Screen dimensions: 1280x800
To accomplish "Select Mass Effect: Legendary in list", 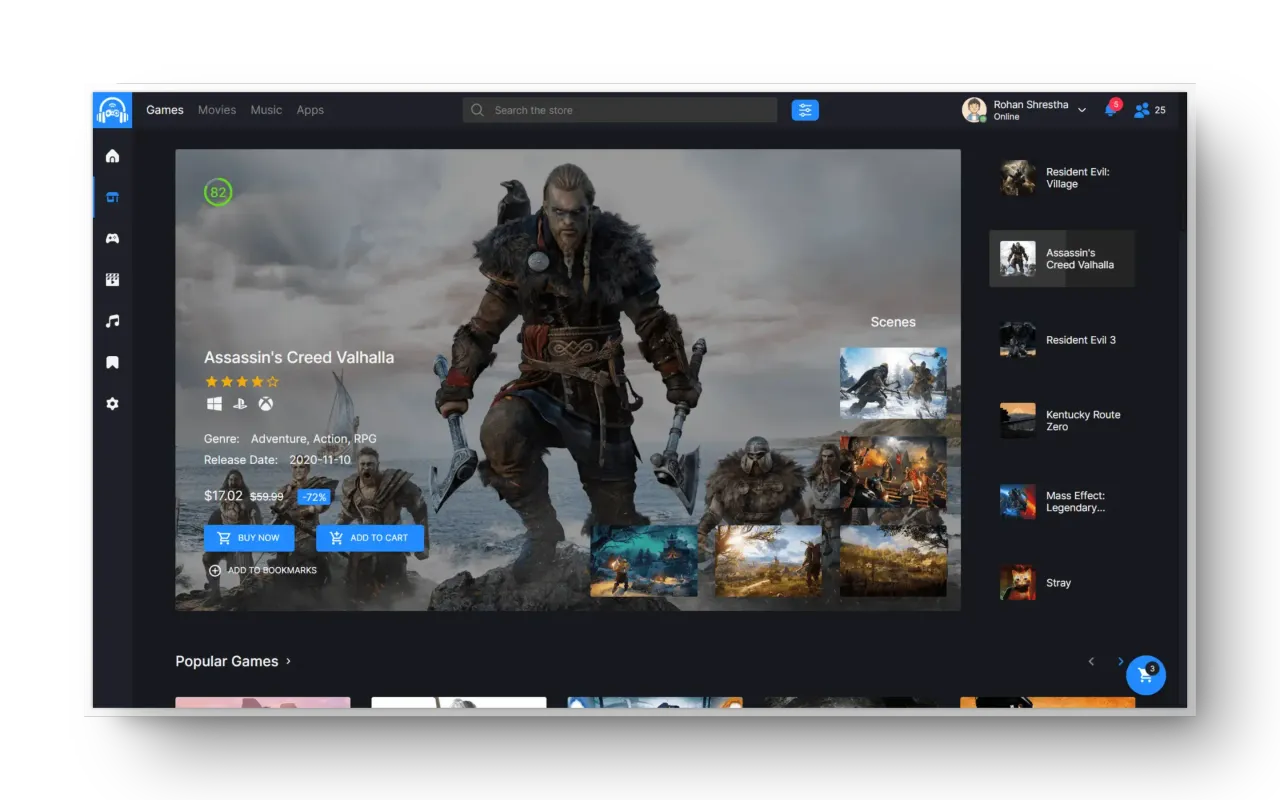I will 1062,502.
